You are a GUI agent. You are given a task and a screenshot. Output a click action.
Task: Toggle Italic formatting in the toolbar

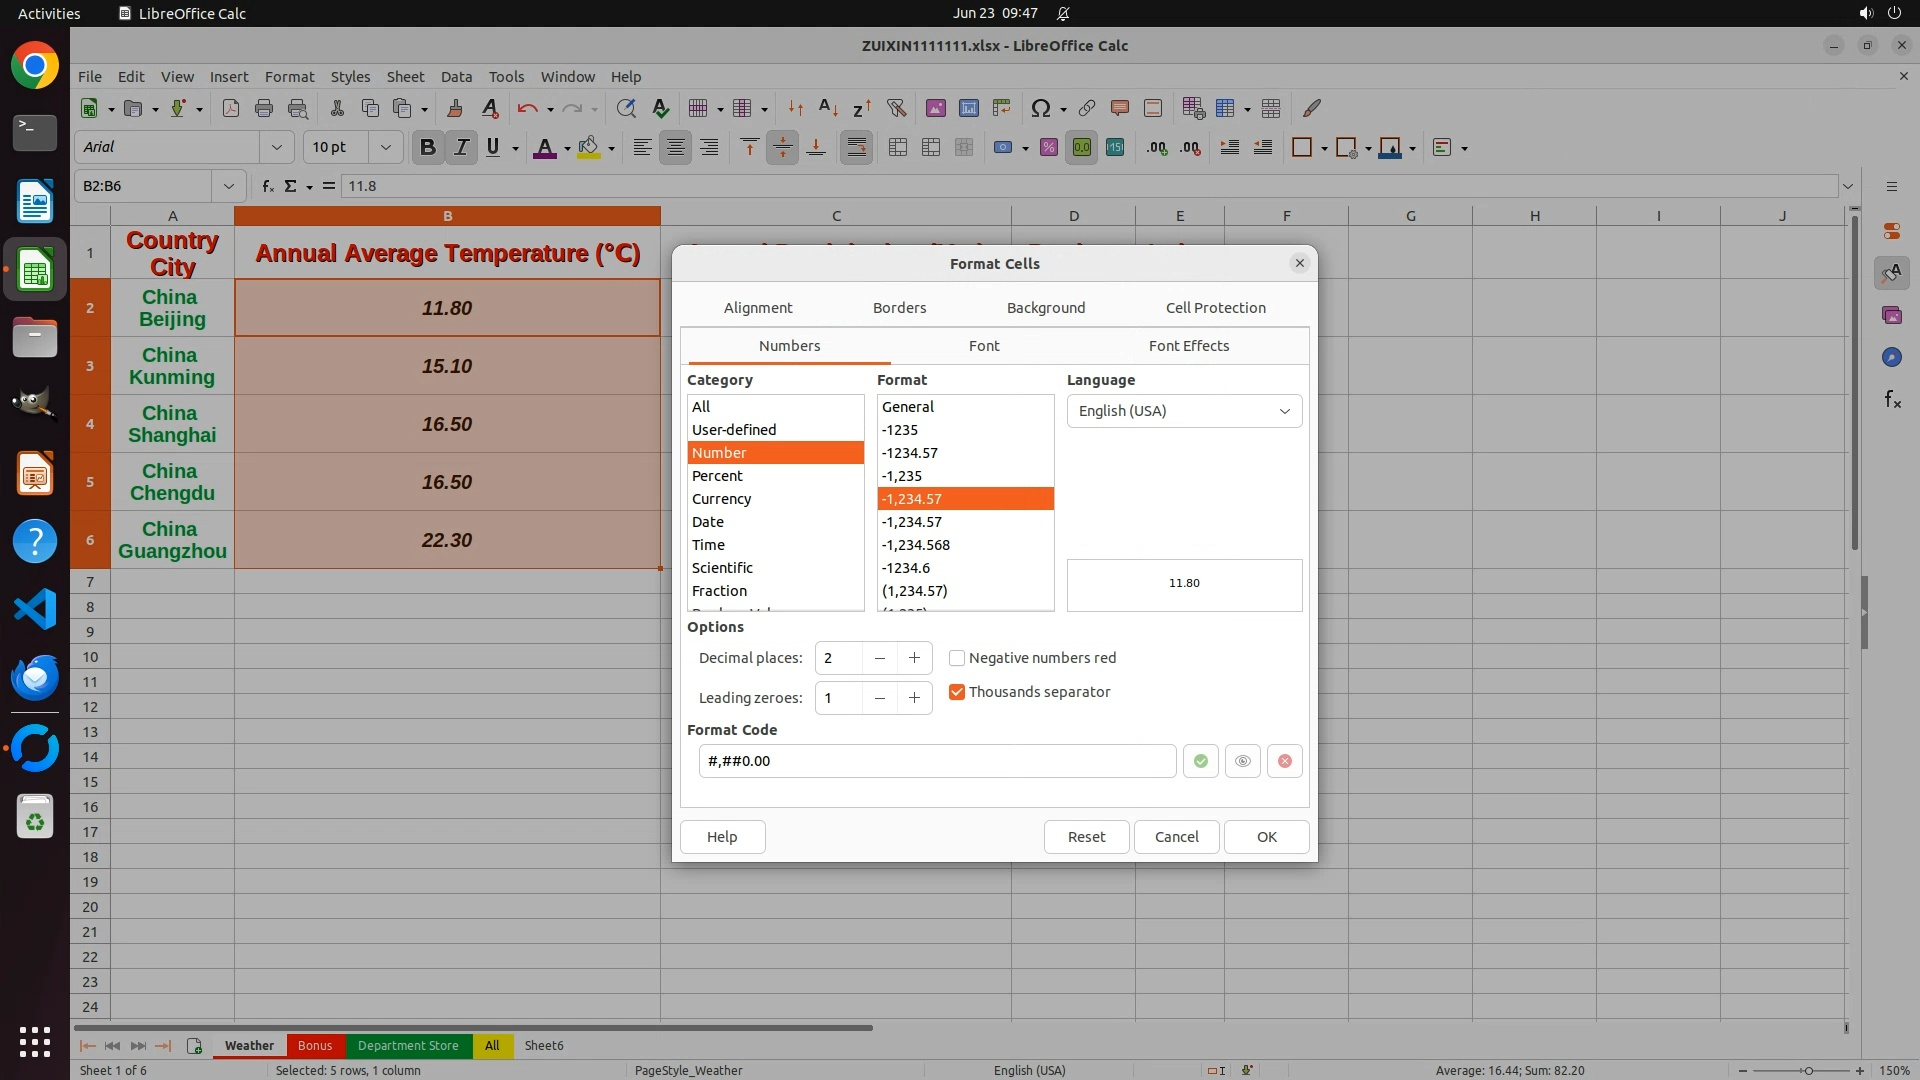pyautogui.click(x=461, y=148)
